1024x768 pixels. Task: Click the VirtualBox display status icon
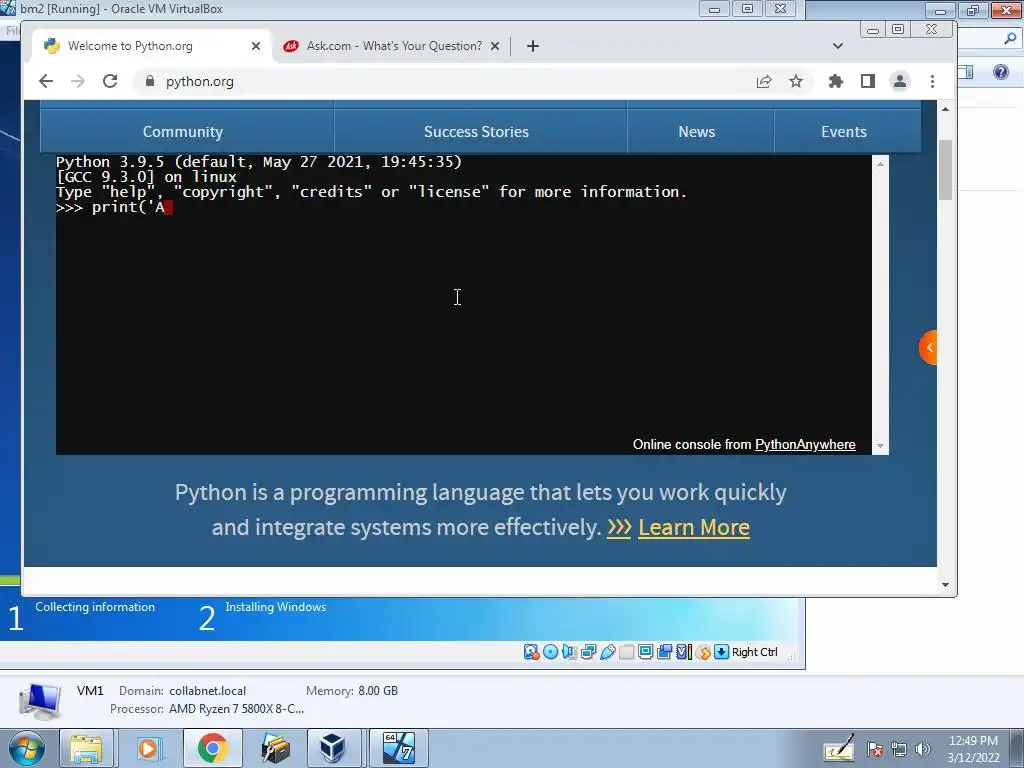(x=645, y=652)
